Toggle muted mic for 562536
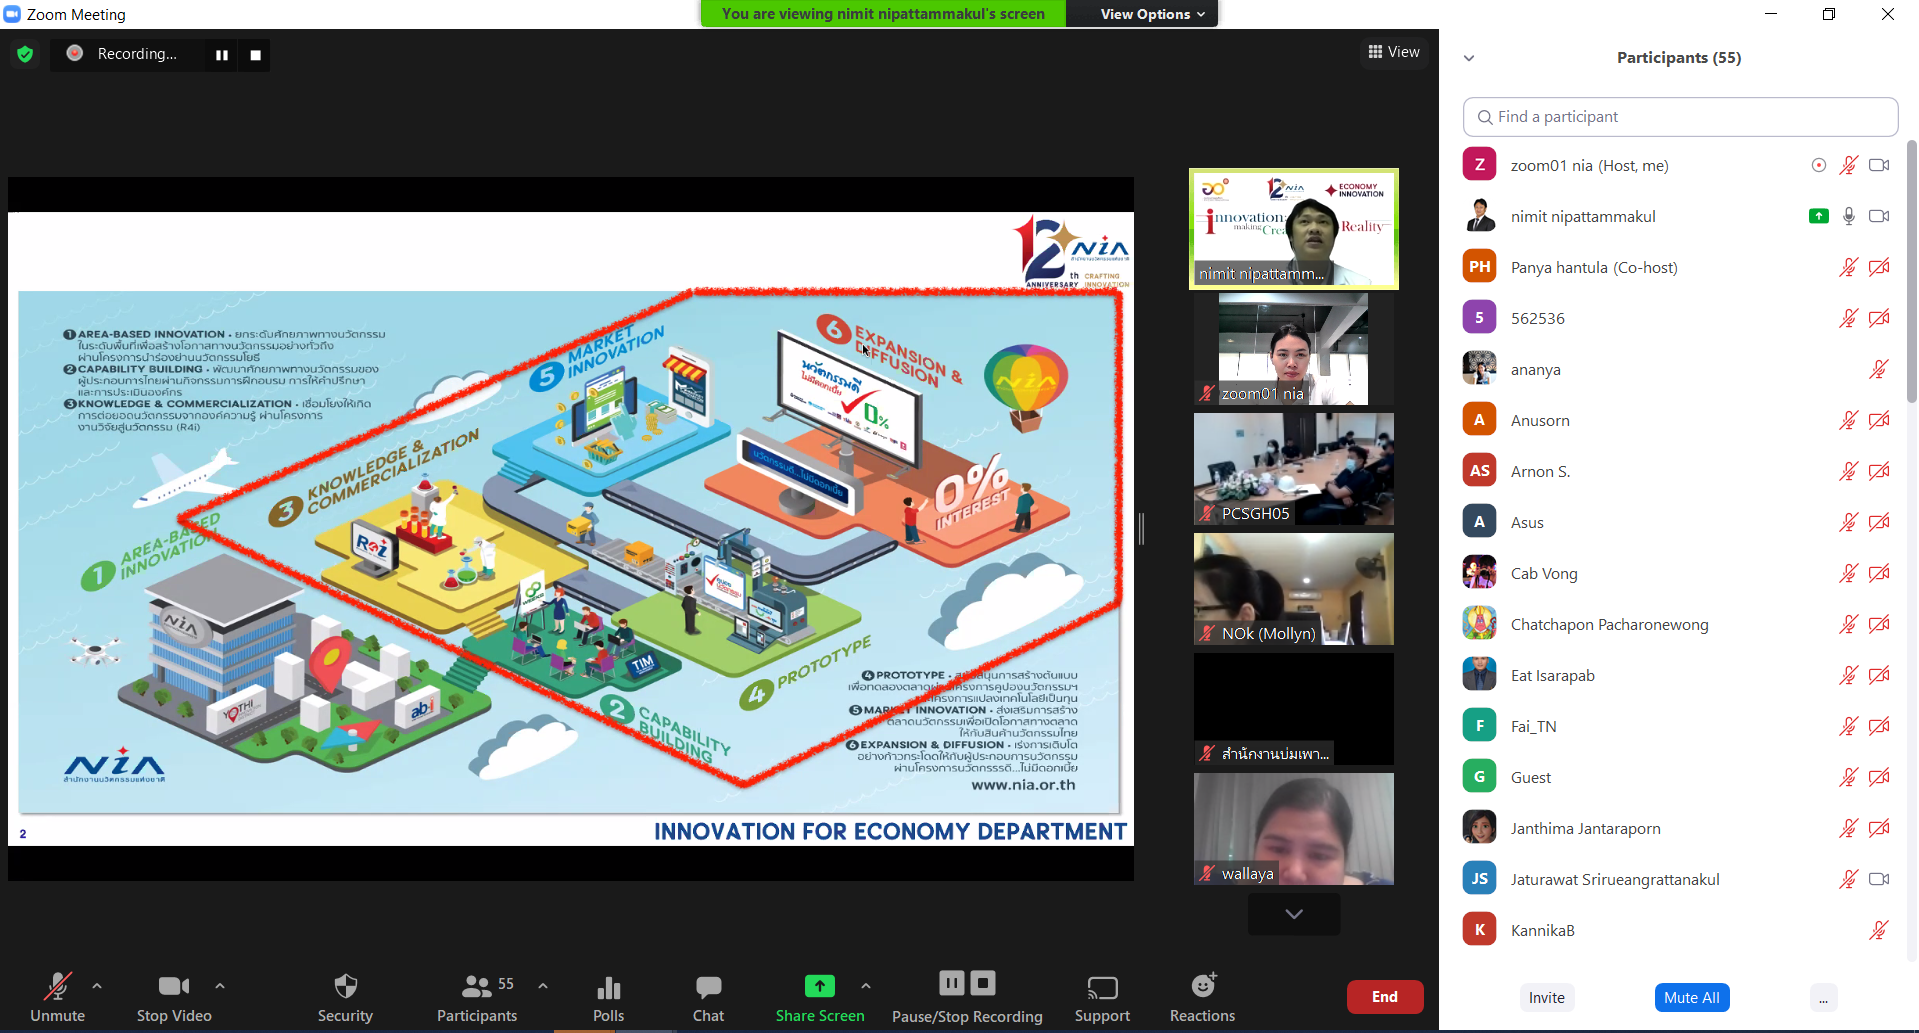Screen dimensions: 1919x1033 1849,318
